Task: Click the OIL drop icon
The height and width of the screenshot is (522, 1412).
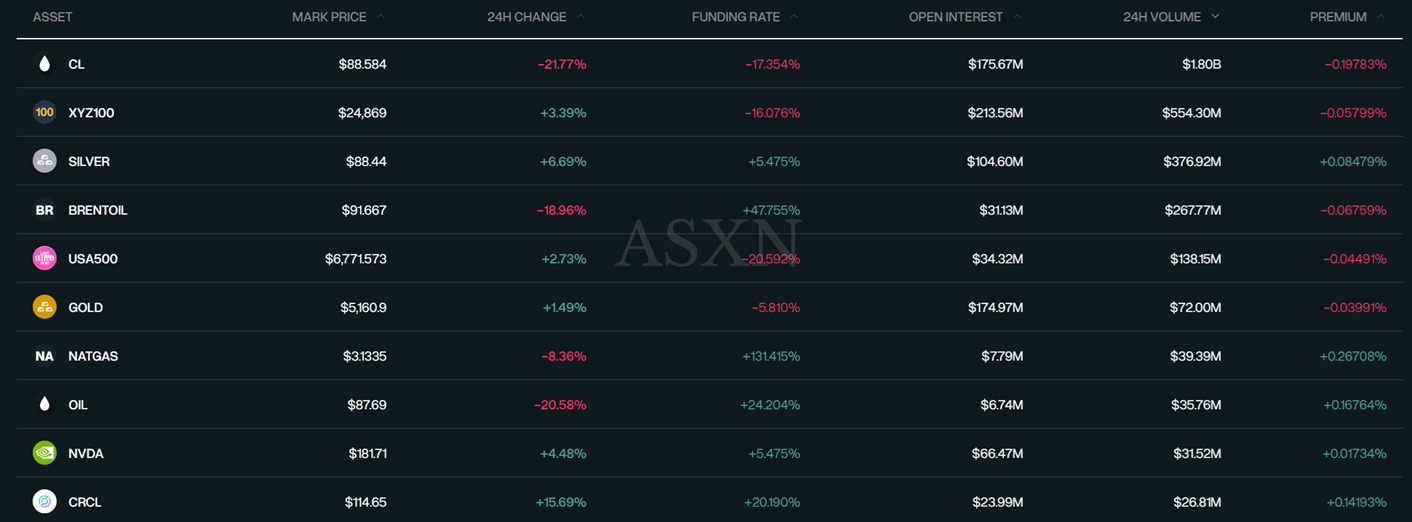Action: pos(44,405)
